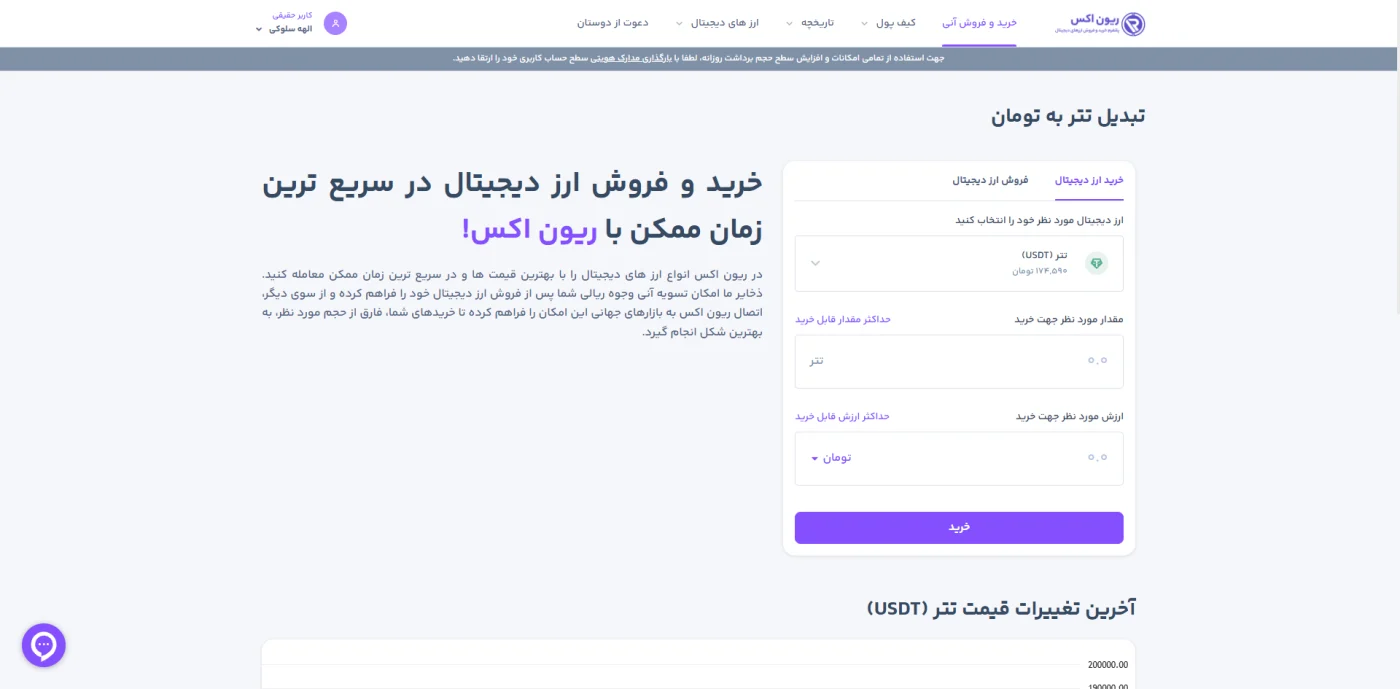Expand the ارز های دیجیتال chevron arrow
1400x689 pixels.
click(x=679, y=24)
